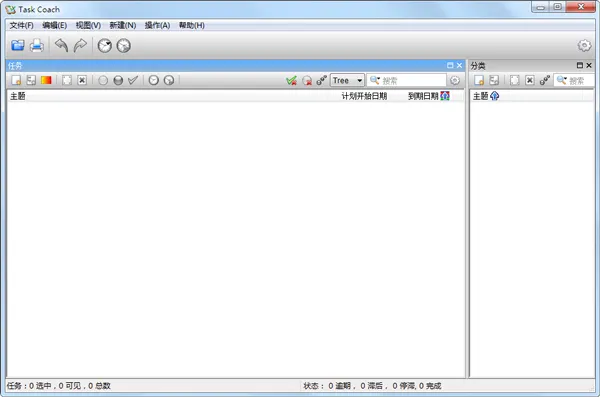Click the edit task icon in 任务 toolbar
This screenshot has width=600, height=397.
click(x=67, y=80)
